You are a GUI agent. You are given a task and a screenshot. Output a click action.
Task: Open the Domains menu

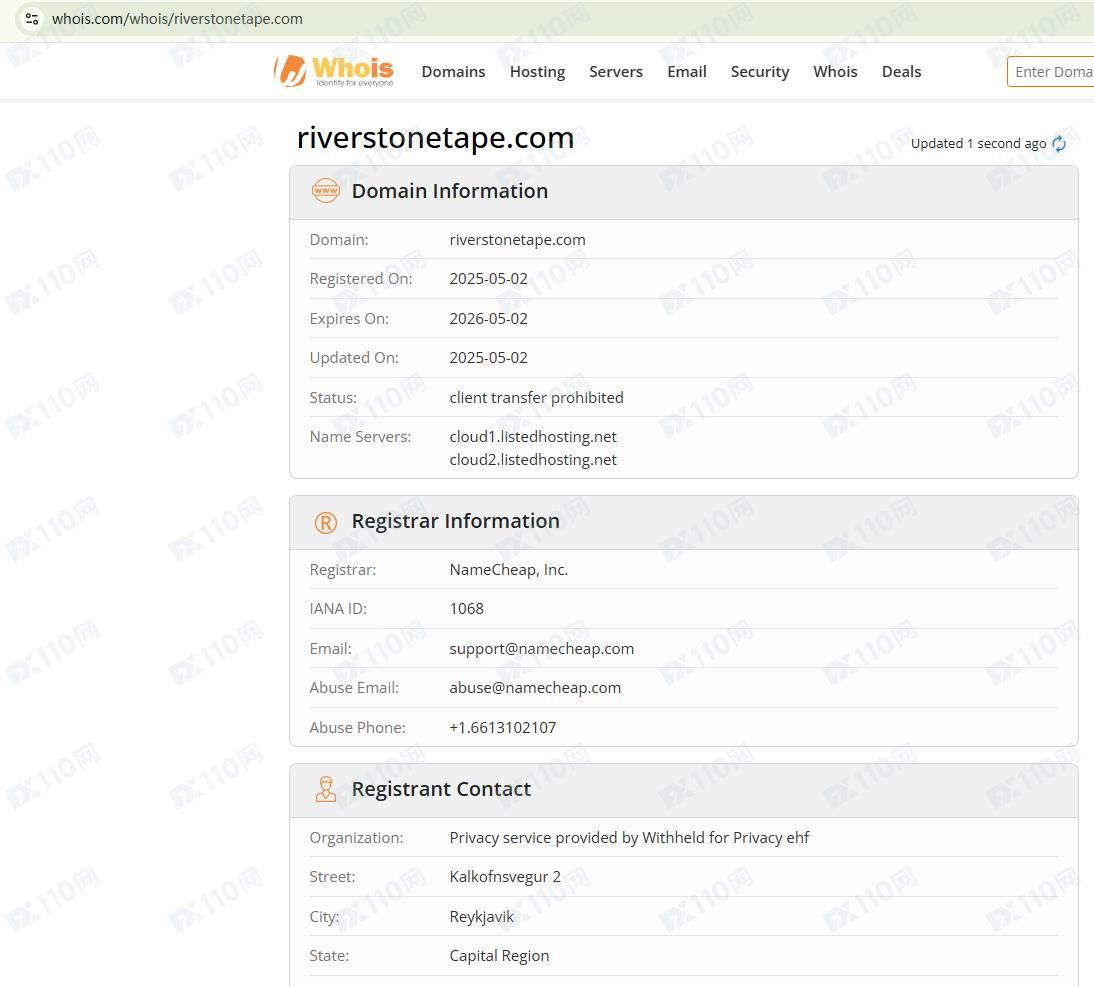(454, 72)
